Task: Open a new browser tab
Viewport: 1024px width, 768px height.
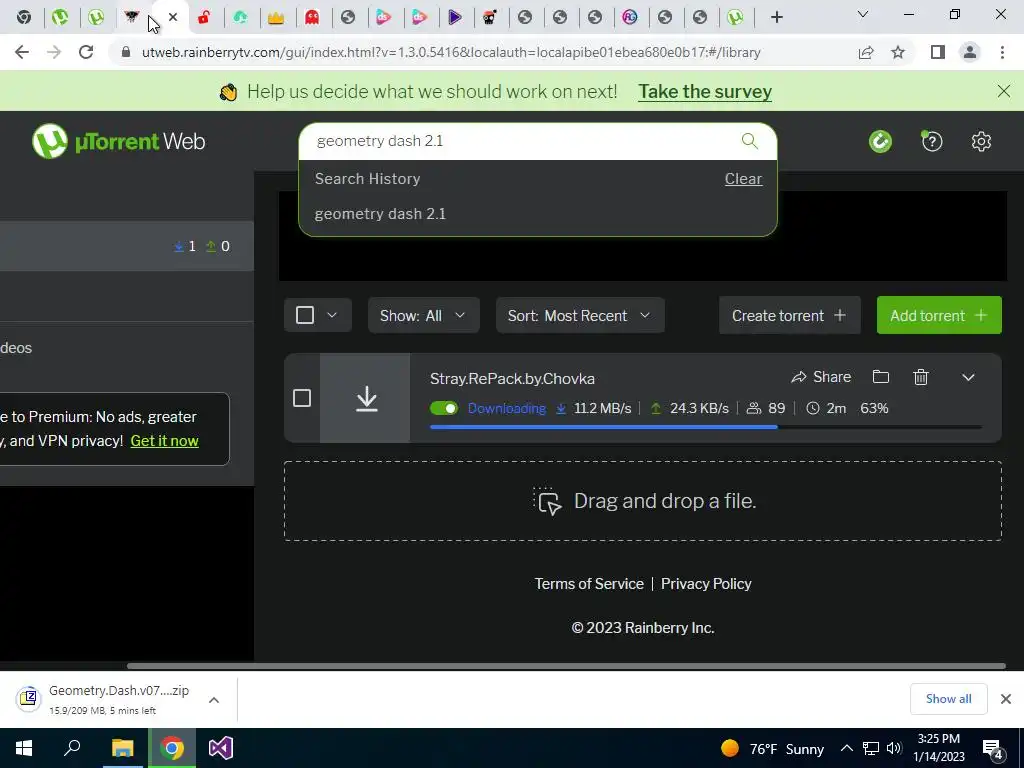Action: pos(776,18)
